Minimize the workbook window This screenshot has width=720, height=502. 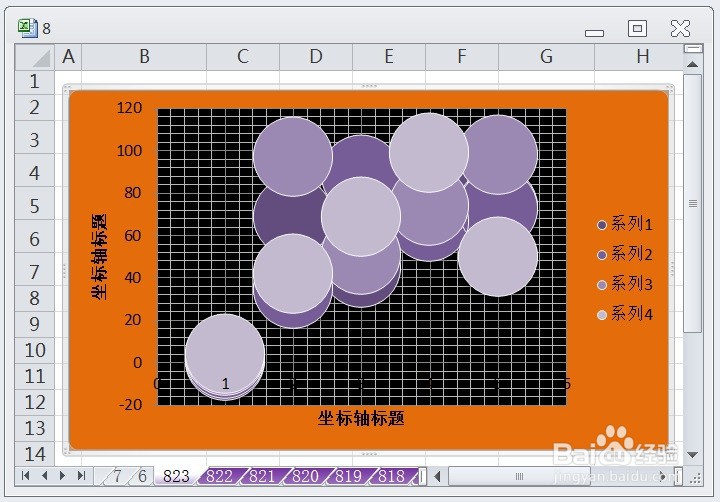point(594,33)
